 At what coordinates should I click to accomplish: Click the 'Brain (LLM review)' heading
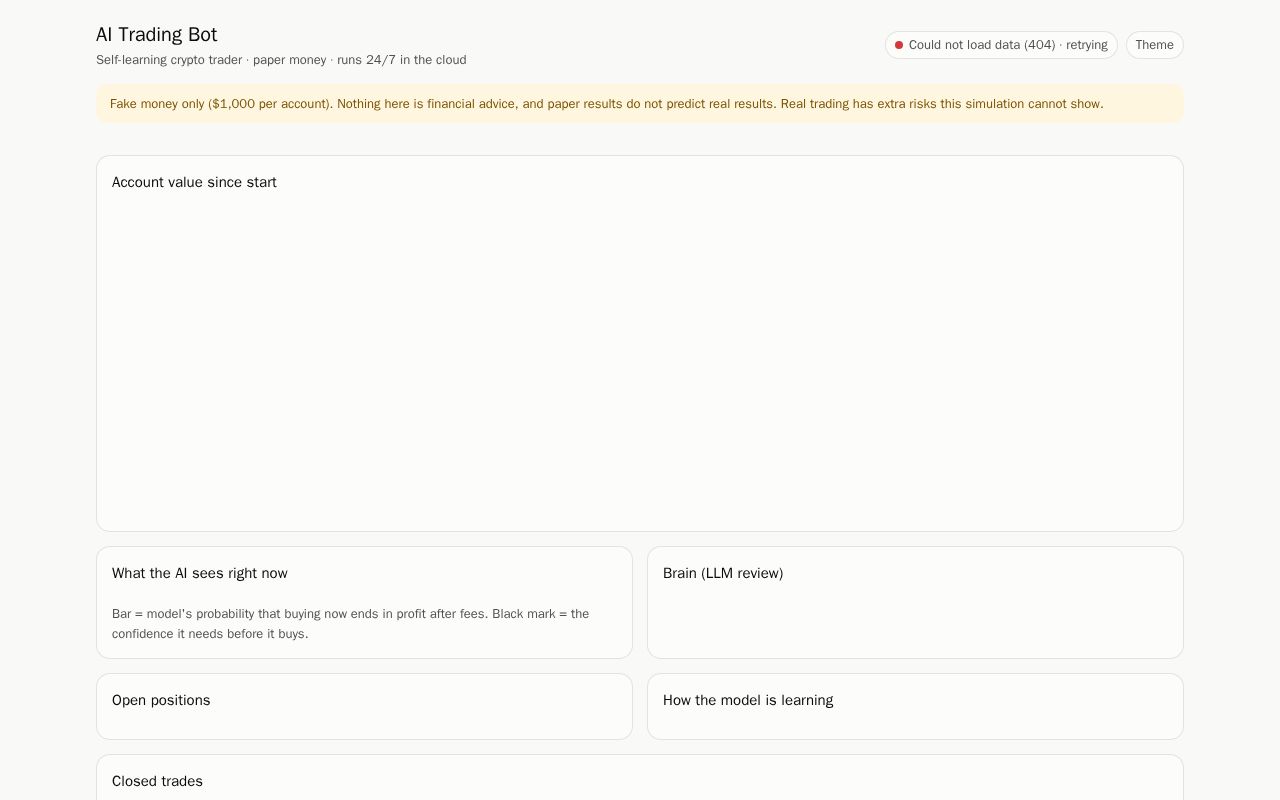click(x=723, y=573)
